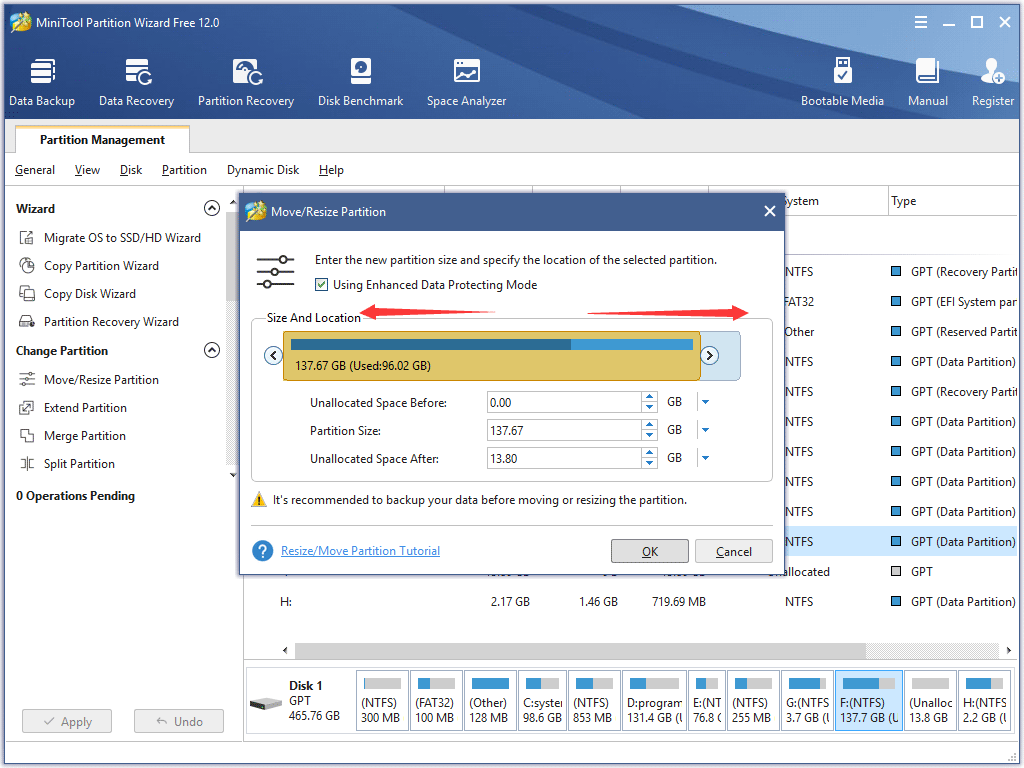This screenshot has height=768, width=1024.
Task: Collapse the Change Partition section
Action: pyautogui.click(x=212, y=350)
